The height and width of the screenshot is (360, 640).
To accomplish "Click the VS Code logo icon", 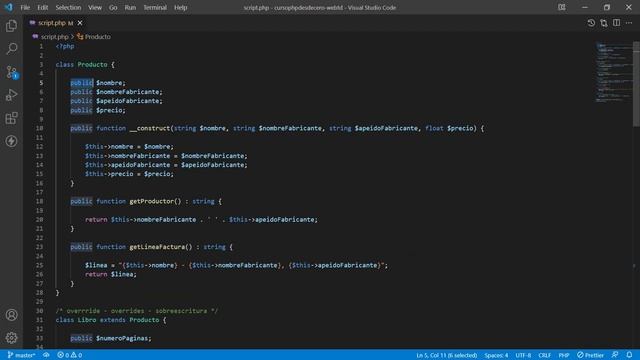I will (x=9, y=7).
